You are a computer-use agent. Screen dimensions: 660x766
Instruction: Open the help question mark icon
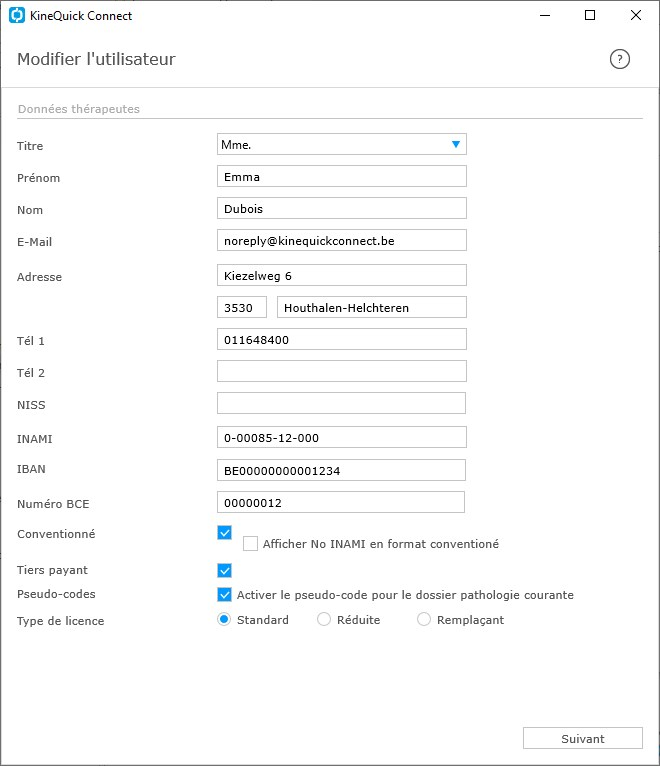pos(619,59)
